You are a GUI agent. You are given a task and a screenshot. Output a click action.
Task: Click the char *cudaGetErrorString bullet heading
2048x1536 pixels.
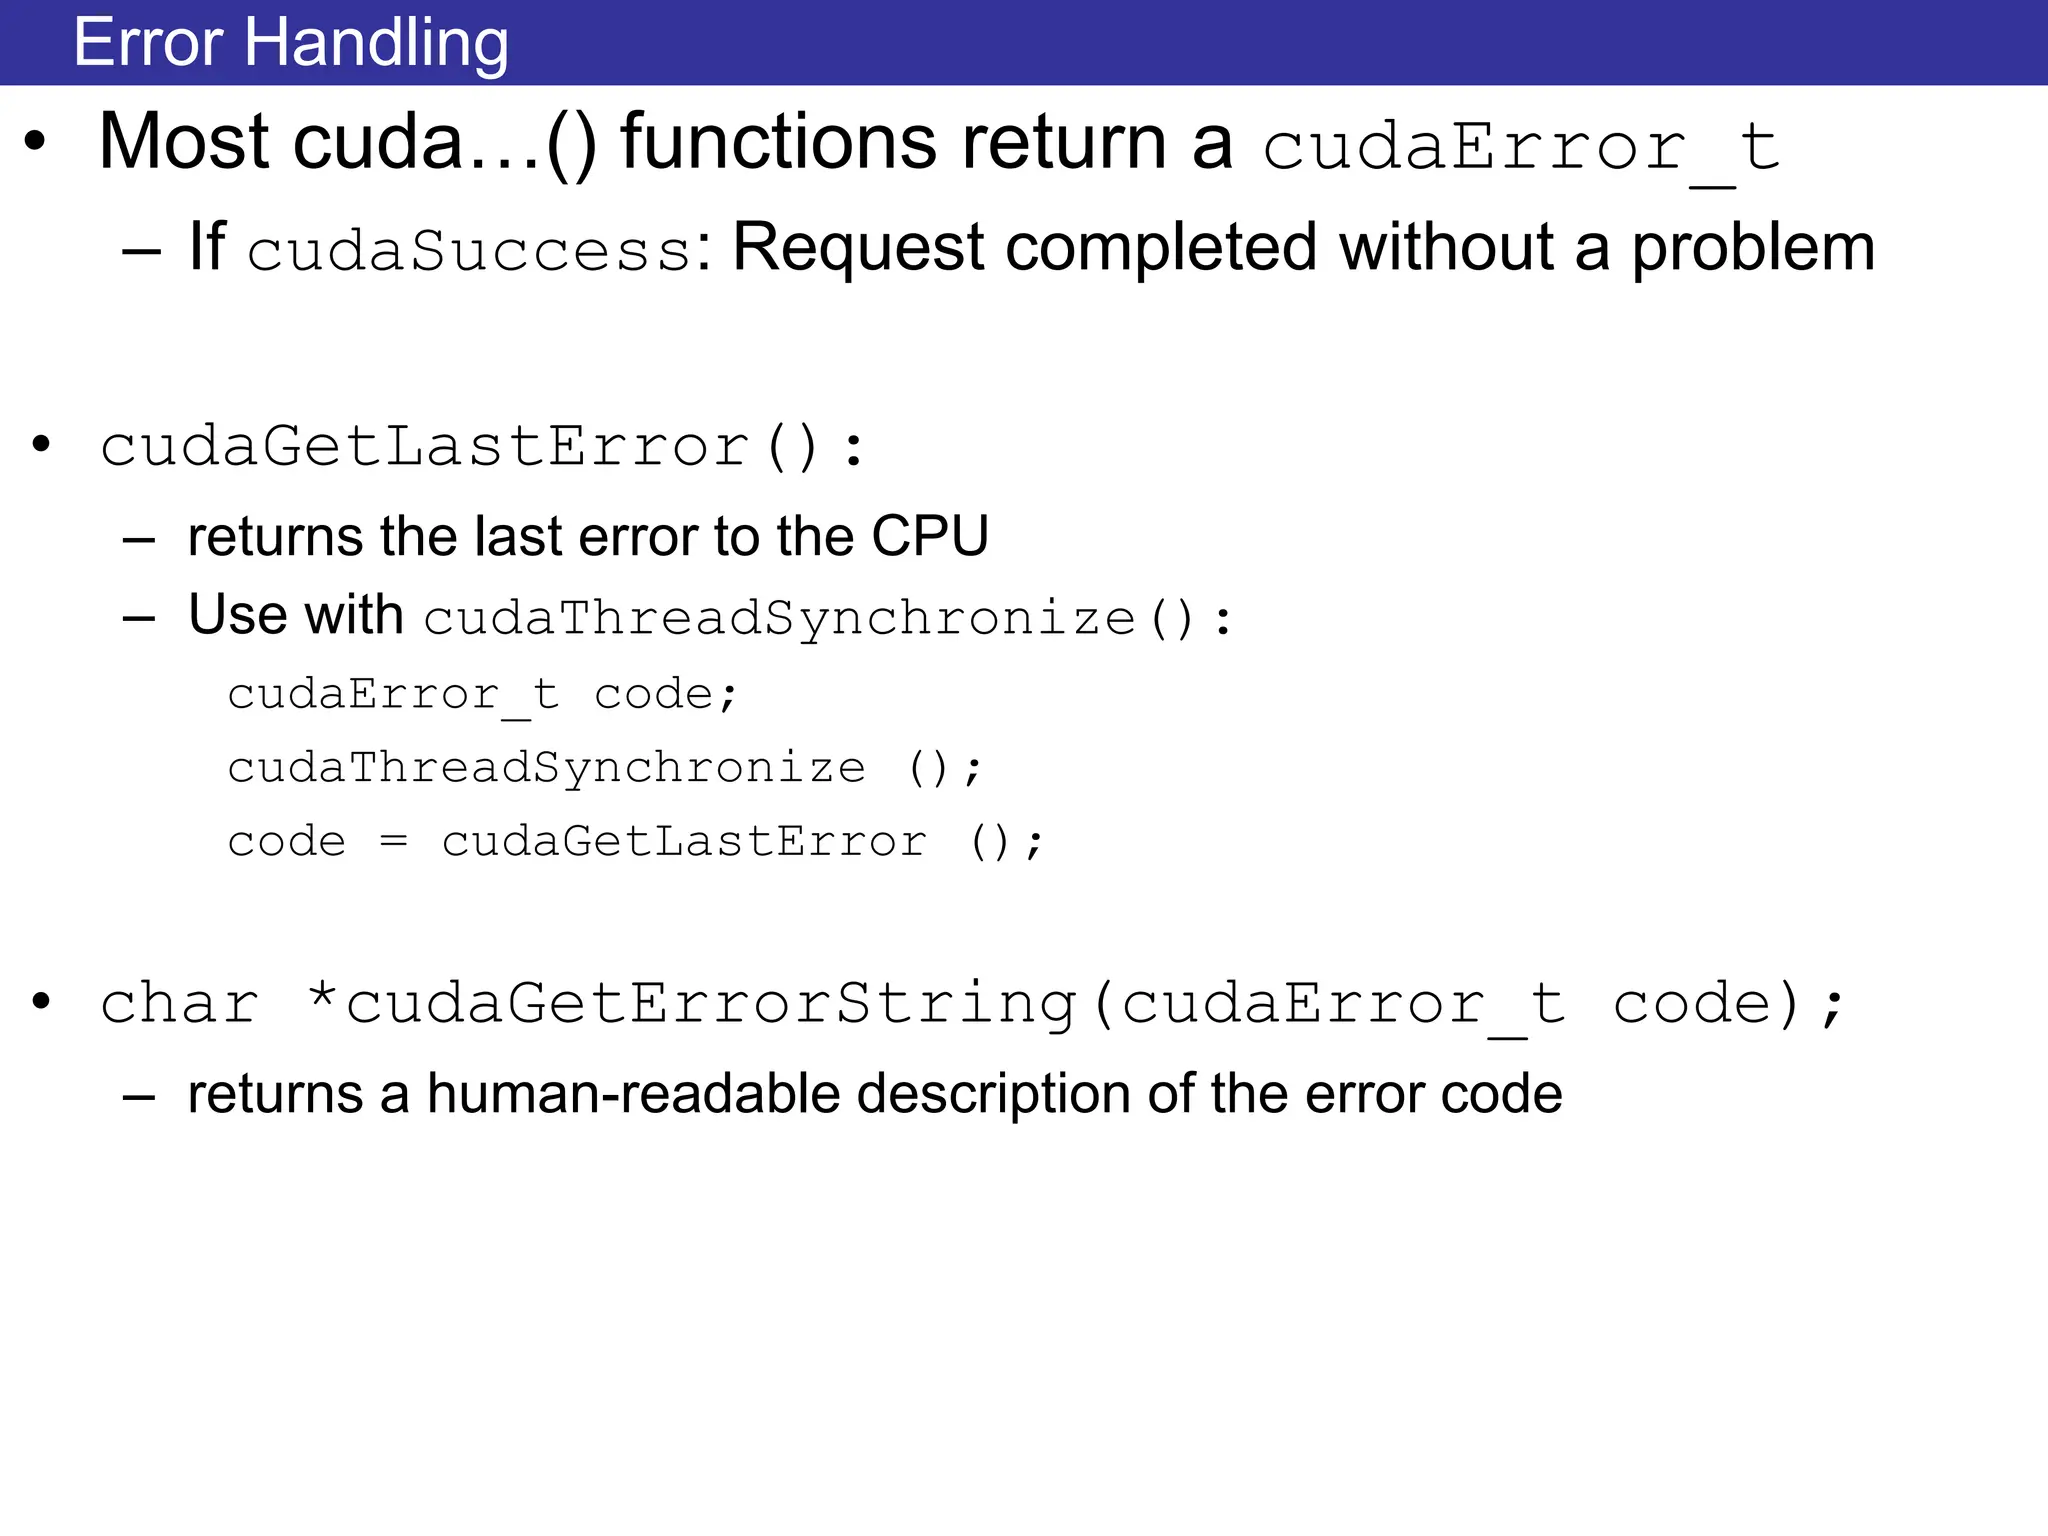(x=972, y=1004)
